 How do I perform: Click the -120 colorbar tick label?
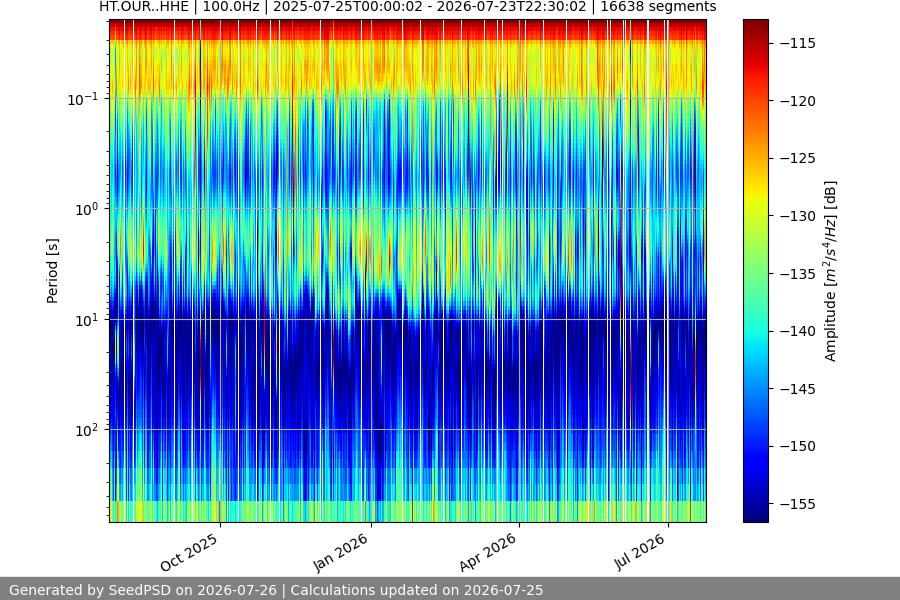(798, 101)
